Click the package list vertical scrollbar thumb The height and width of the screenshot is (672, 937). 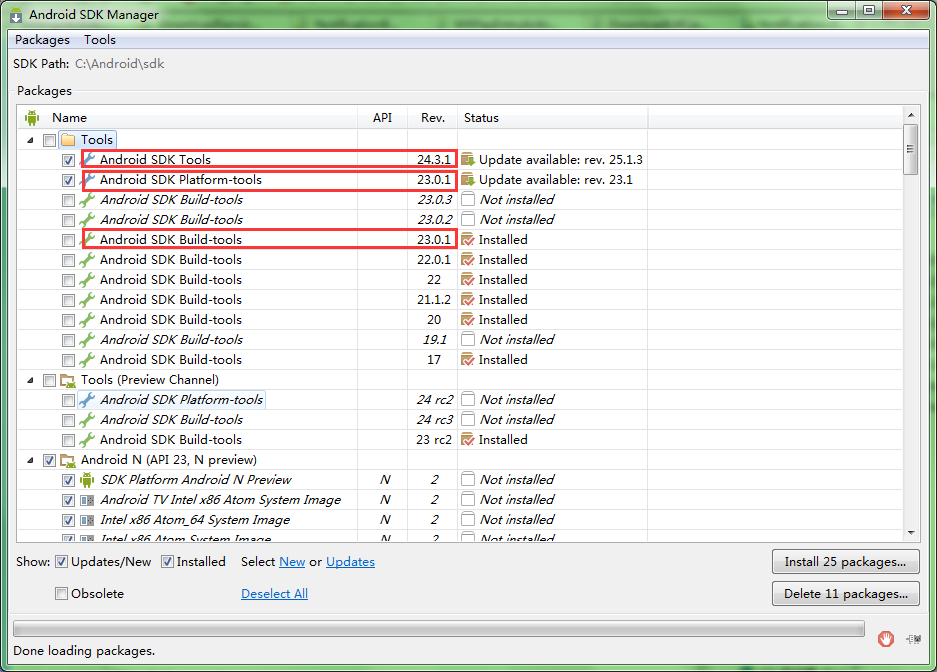[x=910, y=149]
